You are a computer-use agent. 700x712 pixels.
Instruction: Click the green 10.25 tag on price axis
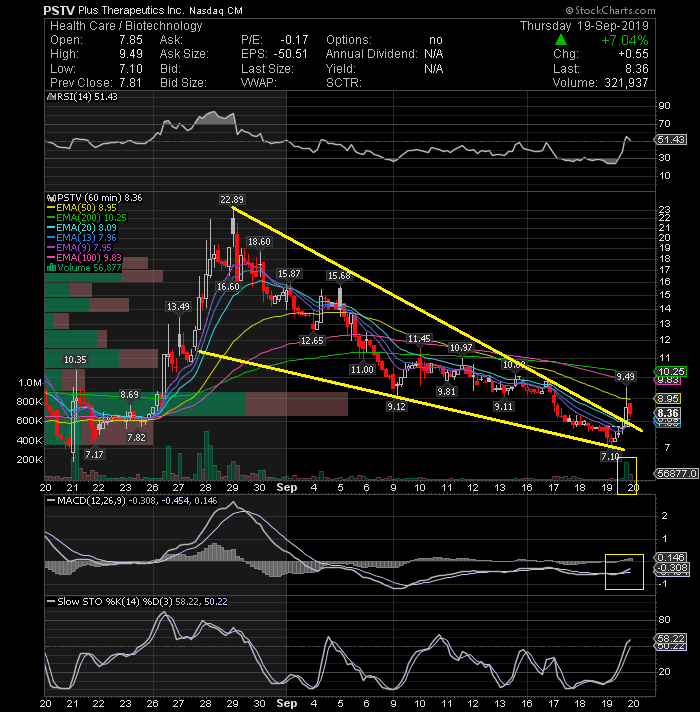pos(671,371)
